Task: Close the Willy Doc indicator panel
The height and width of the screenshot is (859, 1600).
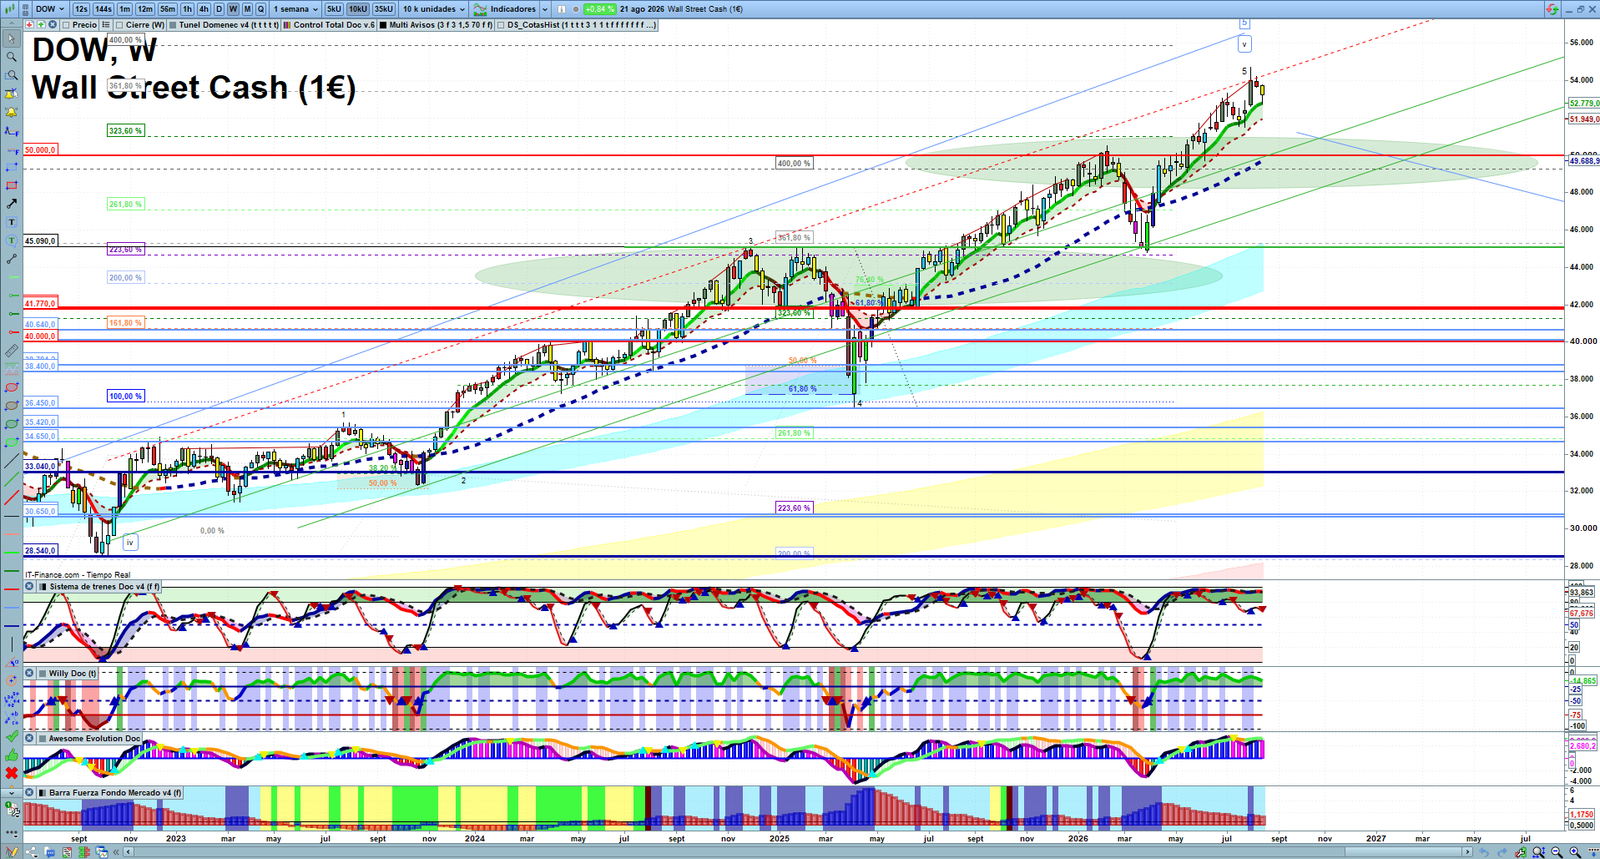Action: click(x=29, y=673)
